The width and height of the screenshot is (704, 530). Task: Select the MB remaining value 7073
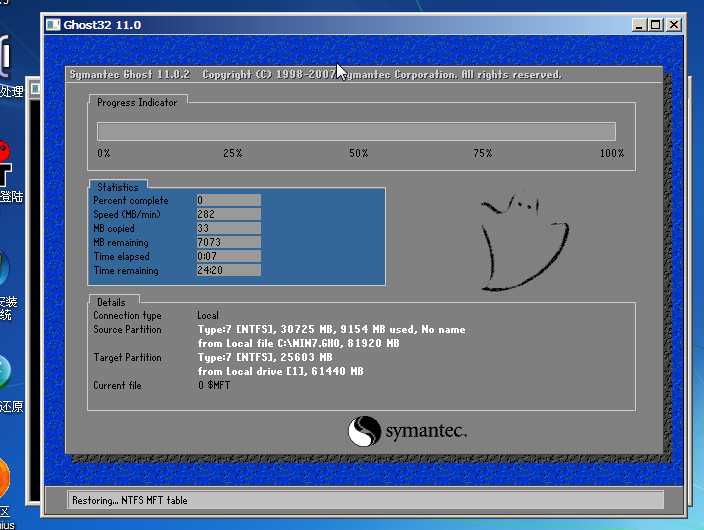click(229, 242)
